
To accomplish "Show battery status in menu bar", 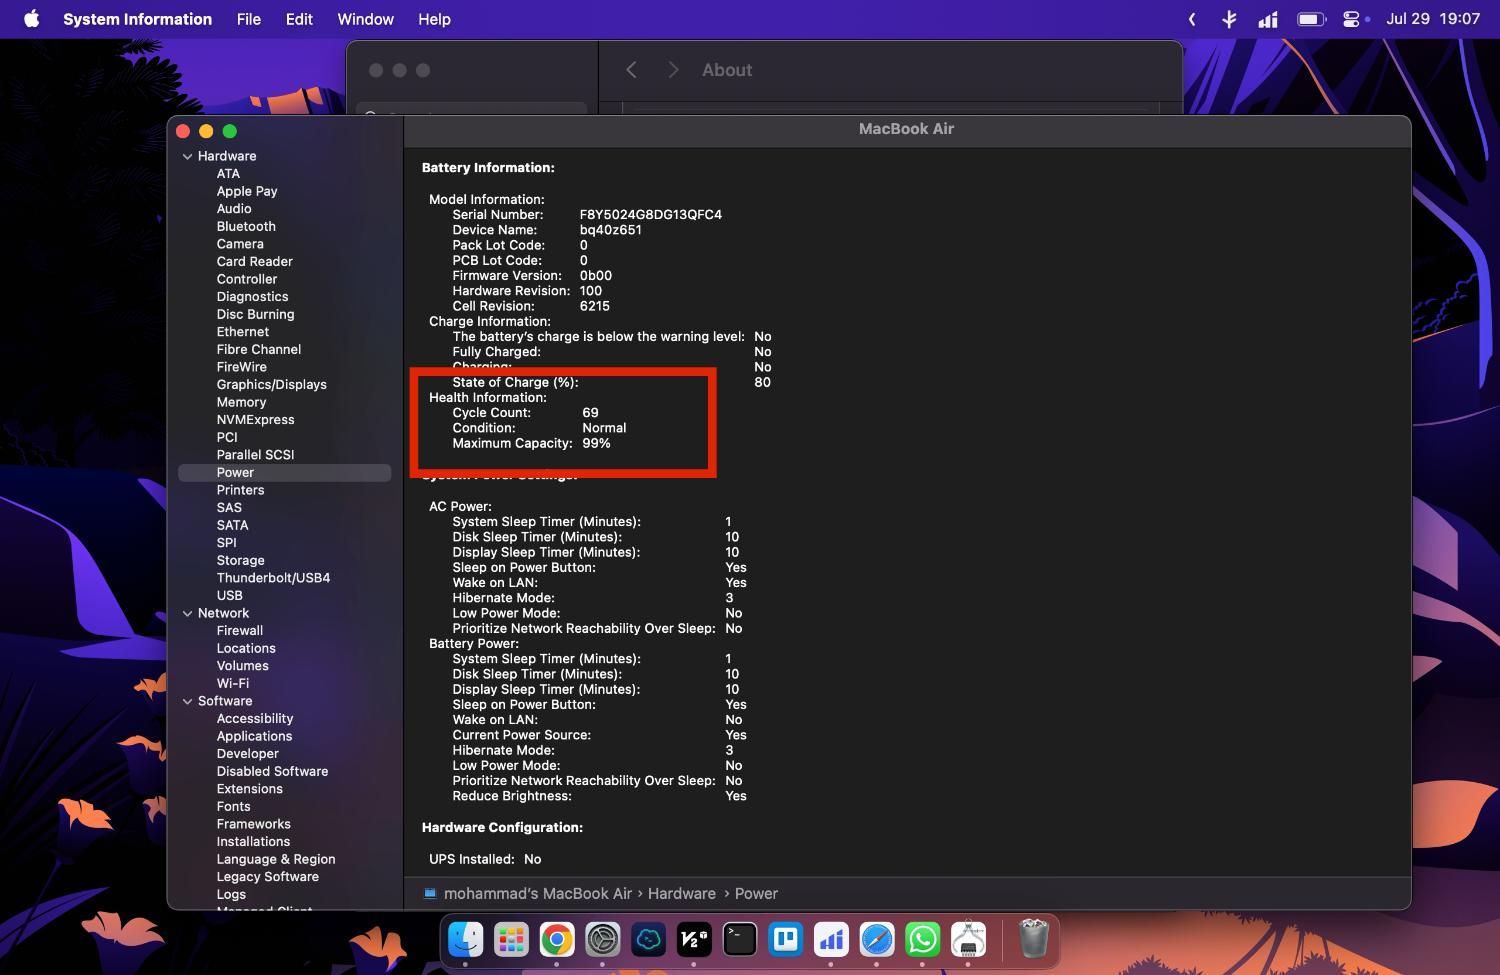I will point(1311,19).
